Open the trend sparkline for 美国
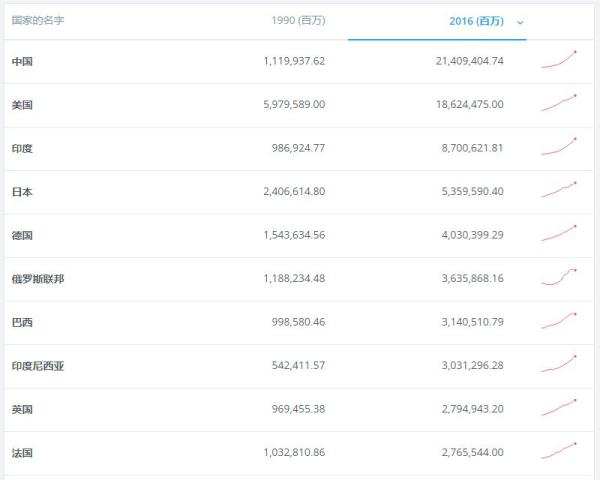 [559, 103]
